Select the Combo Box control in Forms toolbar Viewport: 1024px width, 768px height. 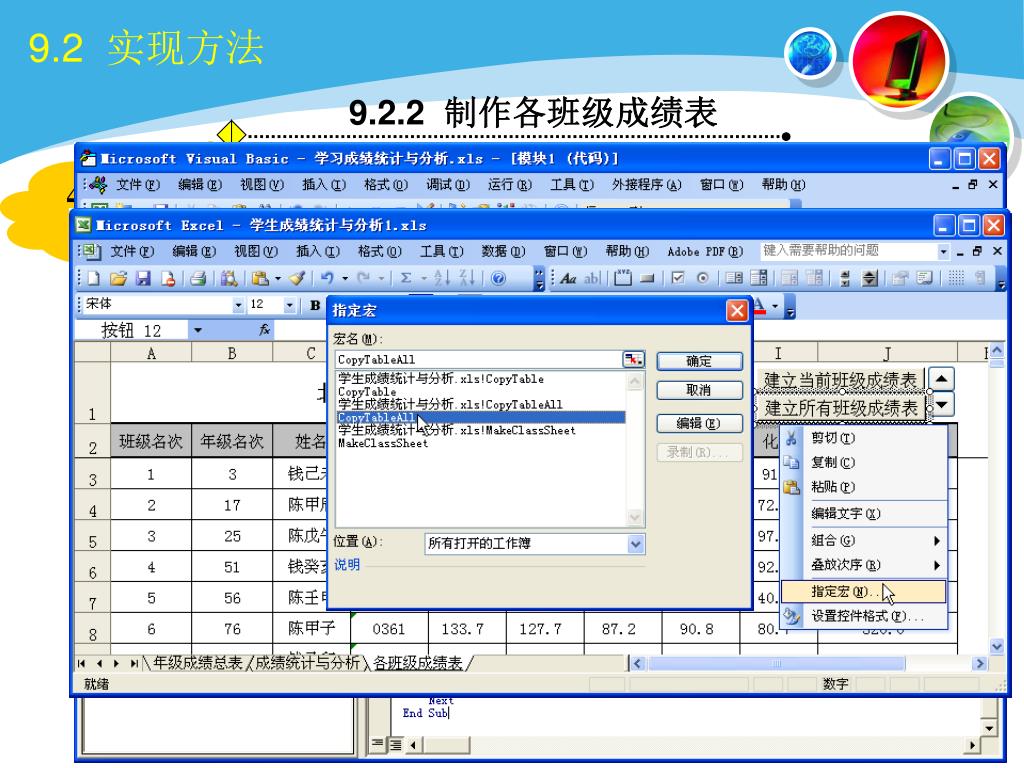[x=759, y=279]
